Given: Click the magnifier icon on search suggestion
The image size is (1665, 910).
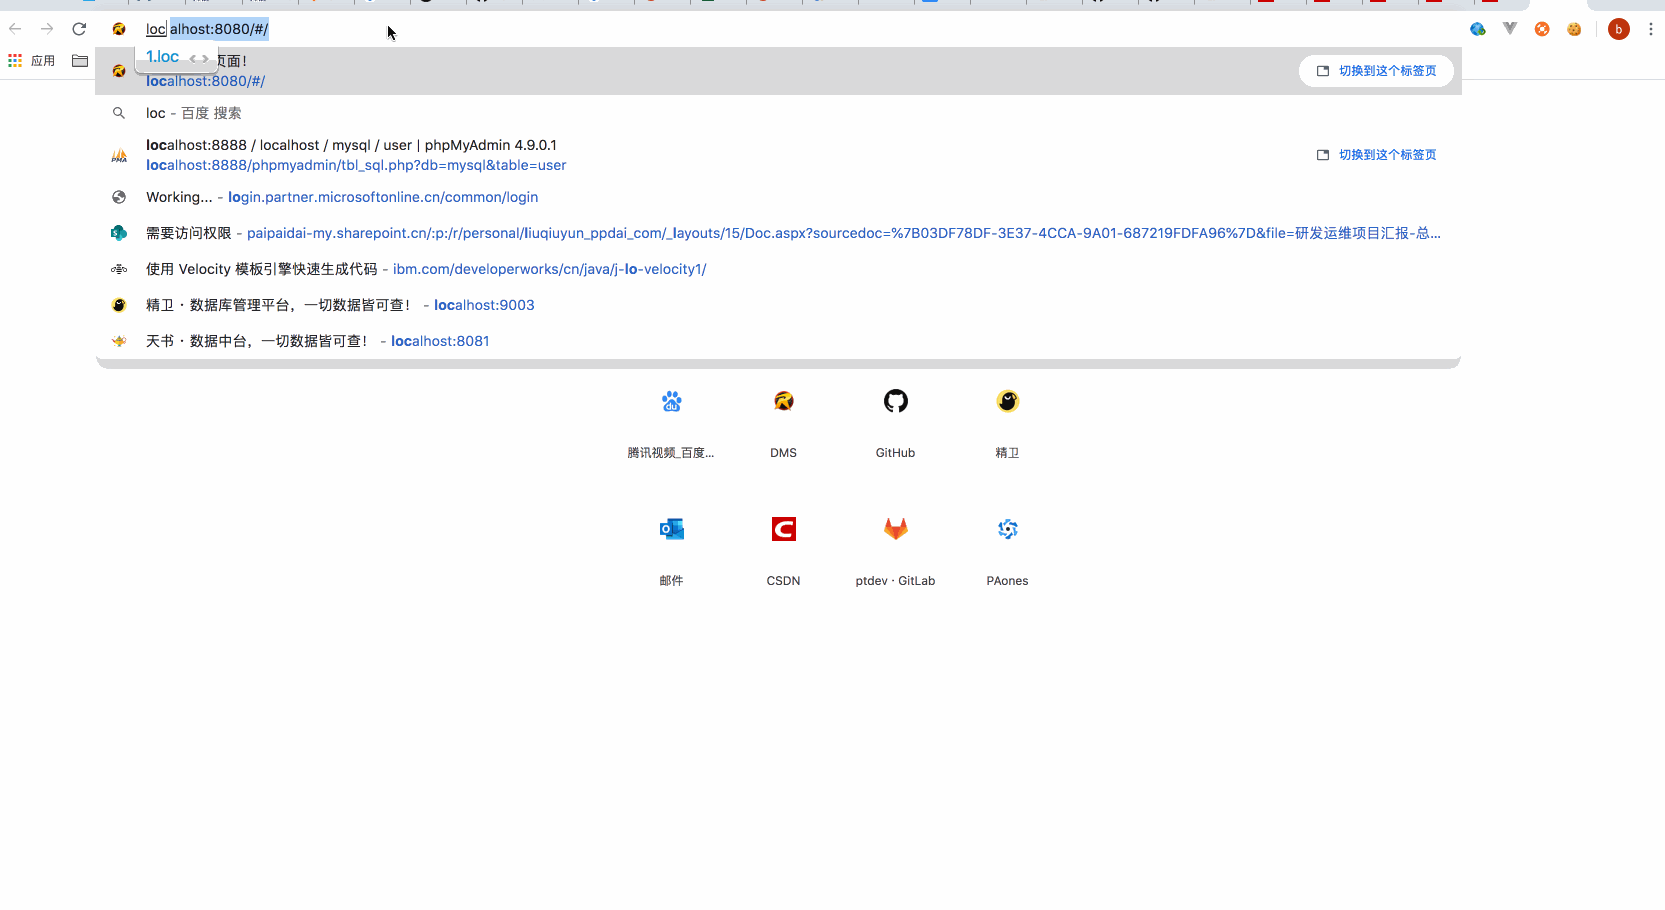Looking at the screenshot, I should pyautogui.click(x=119, y=113).
